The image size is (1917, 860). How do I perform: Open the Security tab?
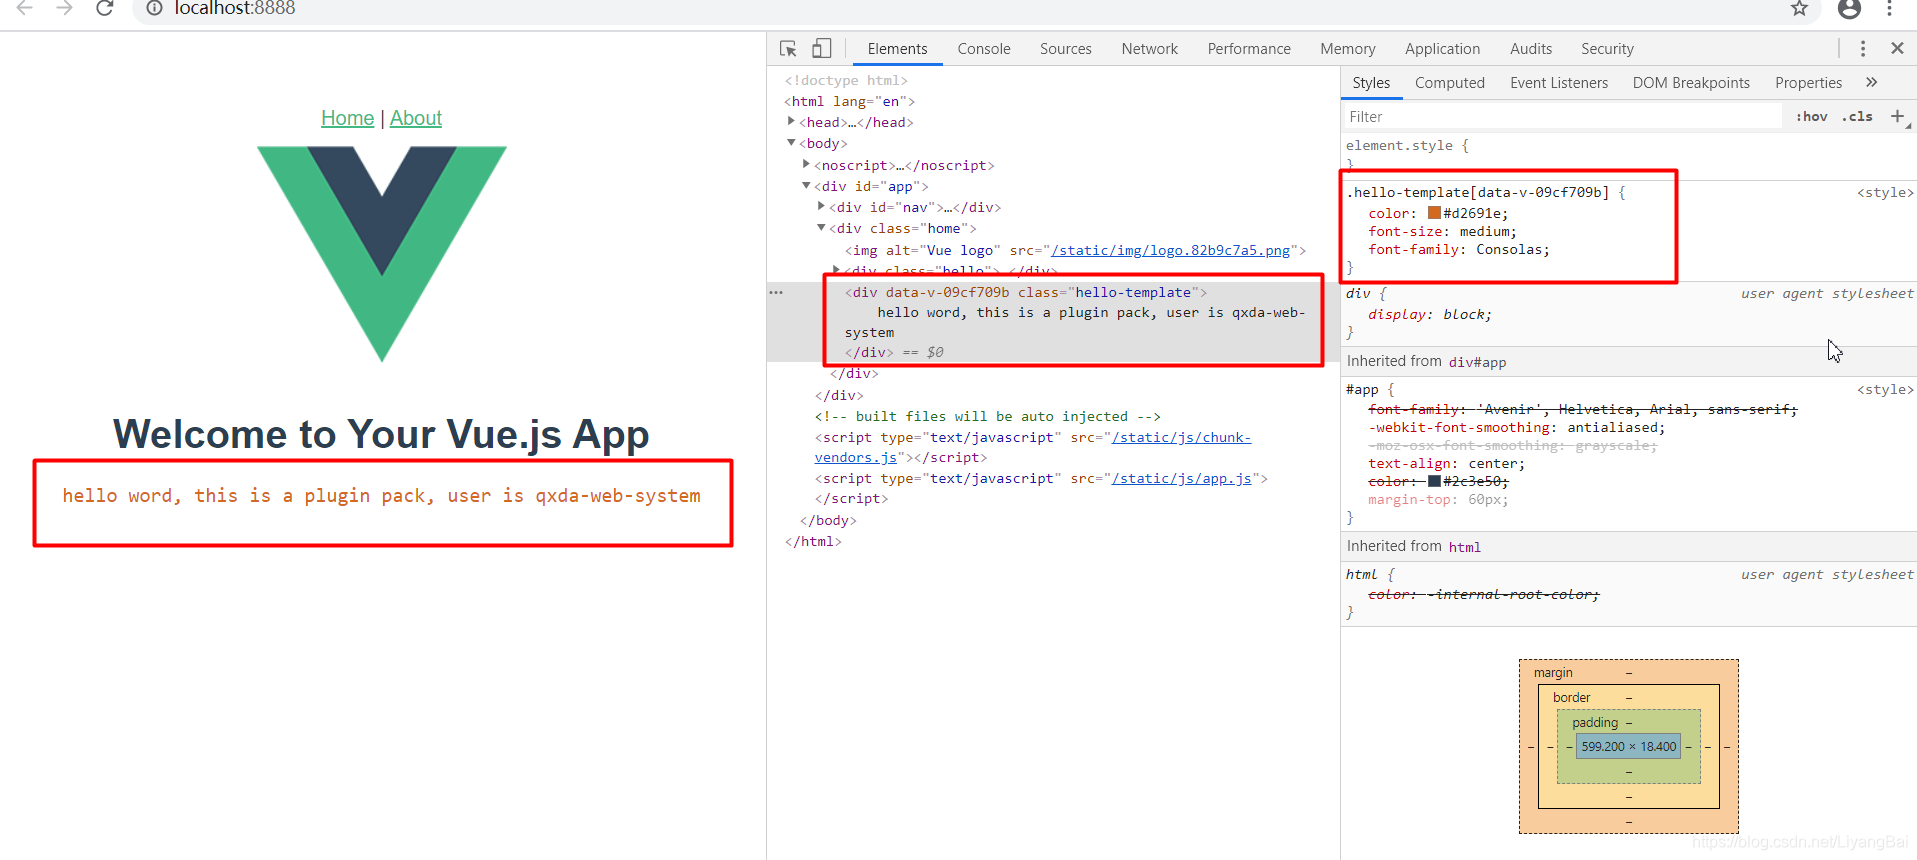[1607, 49]
